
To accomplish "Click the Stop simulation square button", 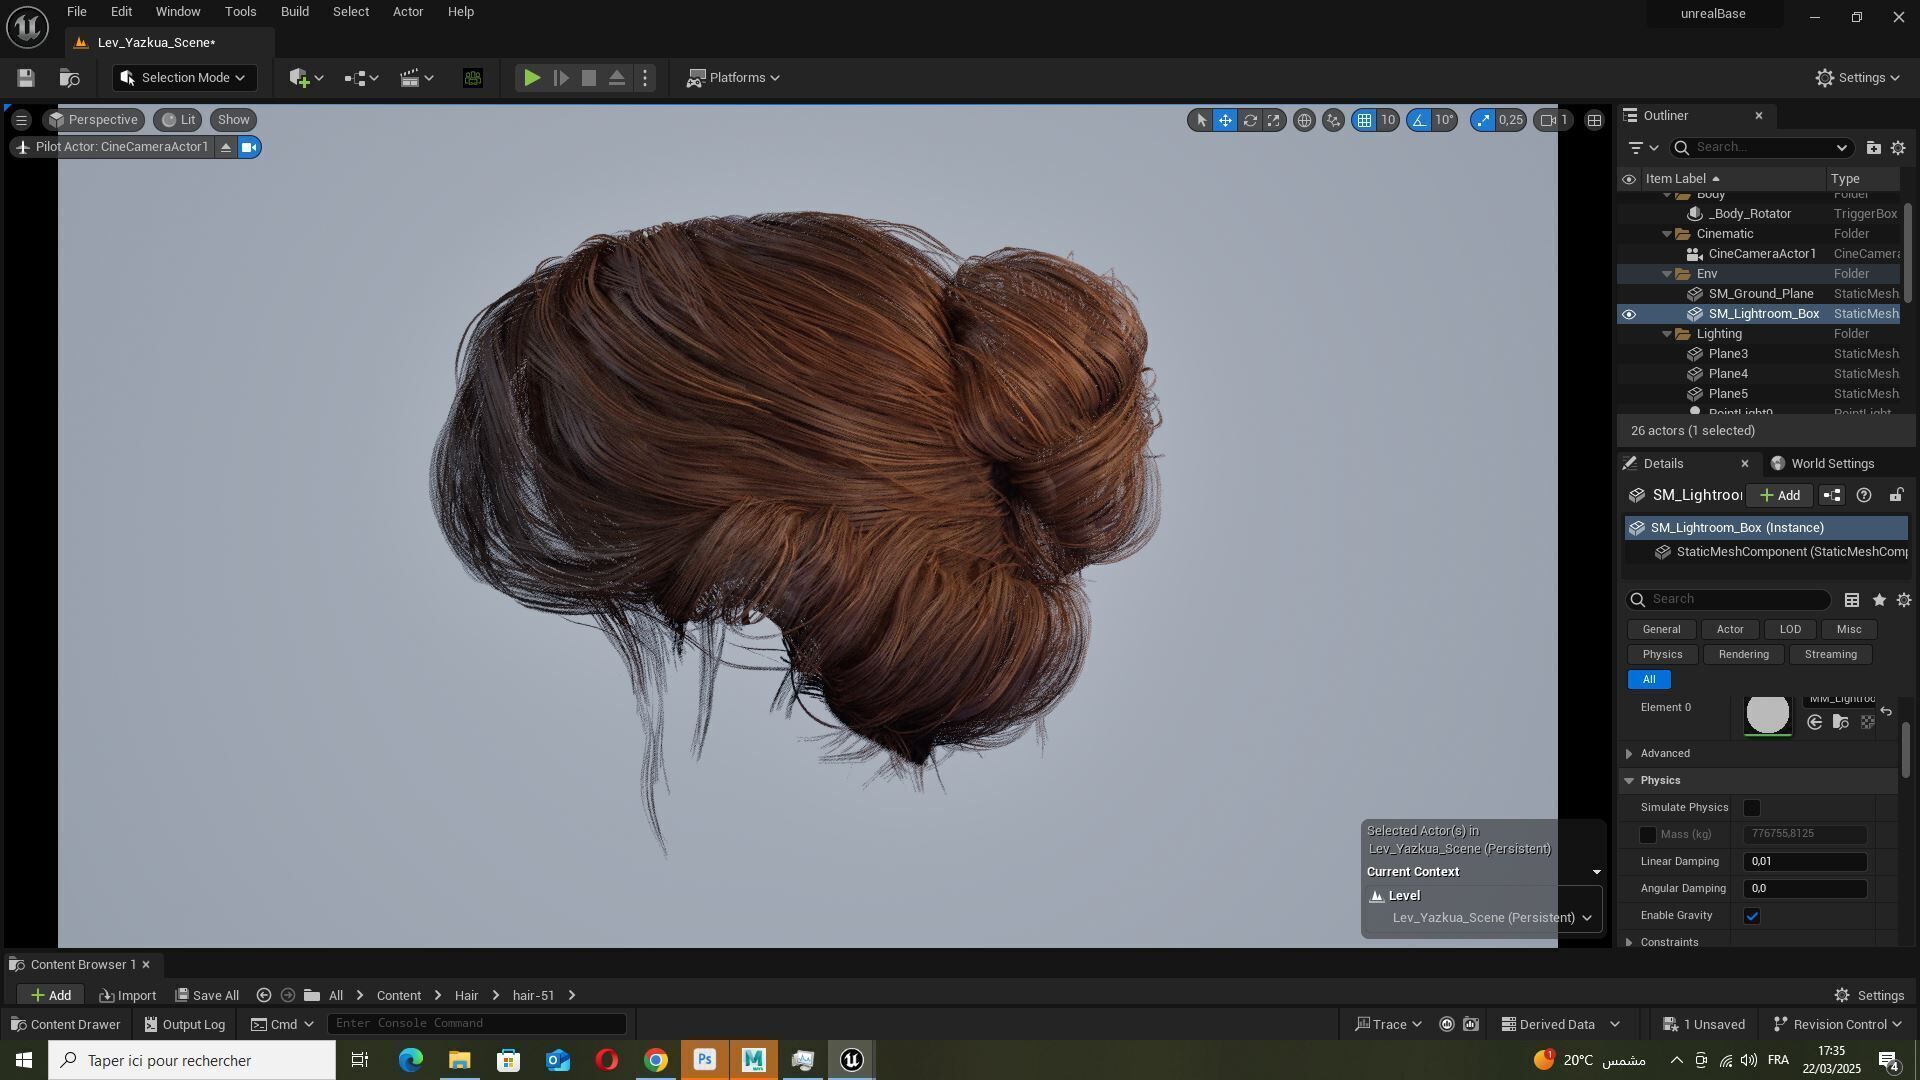I will click(x=589, y=78).
